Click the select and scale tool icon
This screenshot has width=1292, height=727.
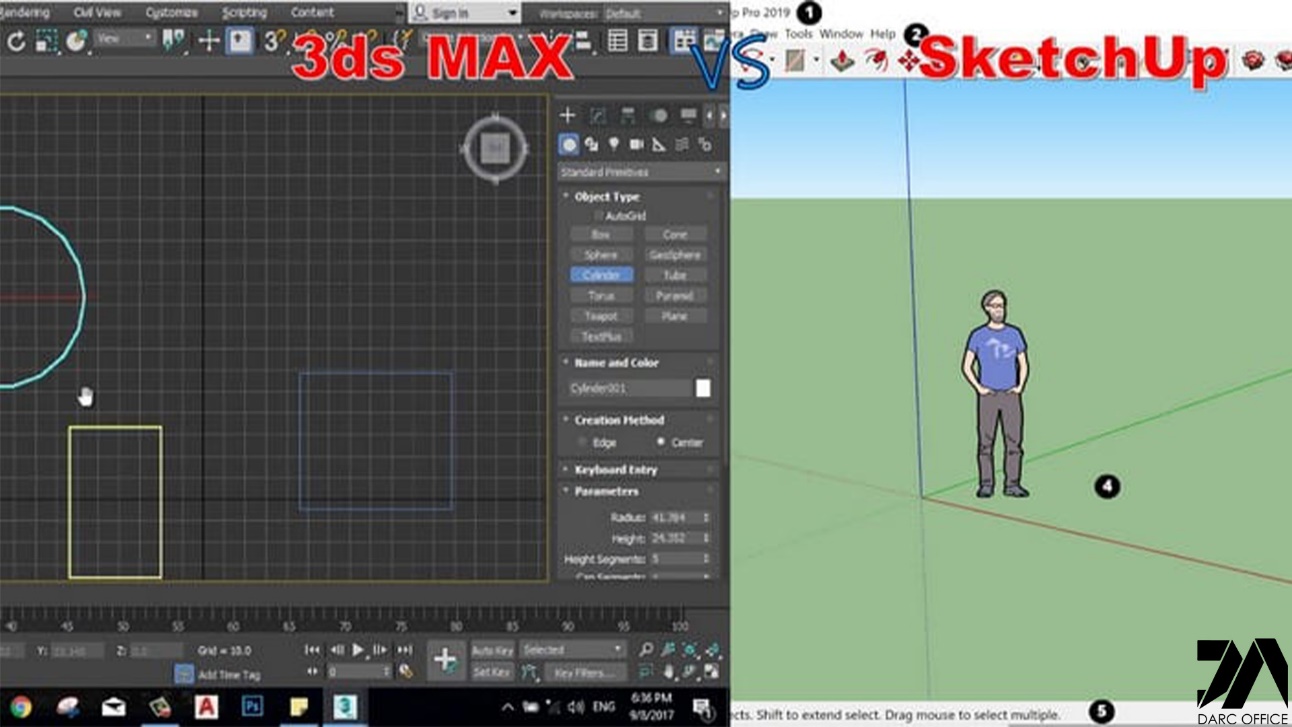pyautogui.click(x=46, y=41)
